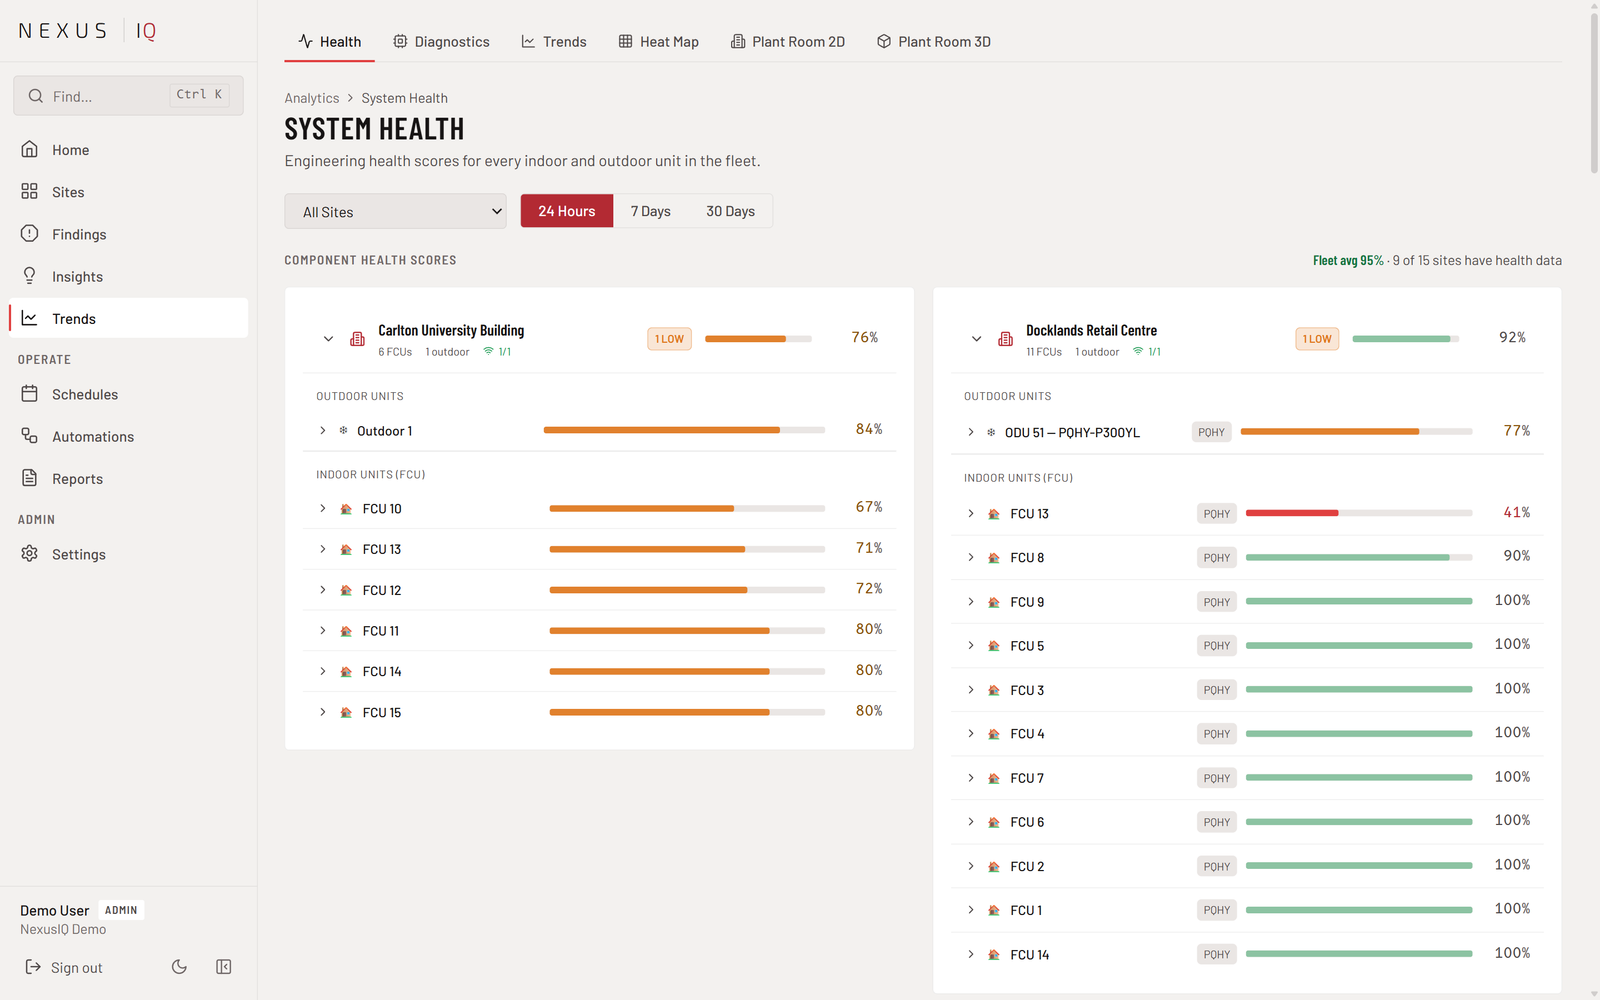The width and height of the screenshot is (1600, 1000).
Task: Switch to Plant Room 3D tab
Action: point(934,41)
